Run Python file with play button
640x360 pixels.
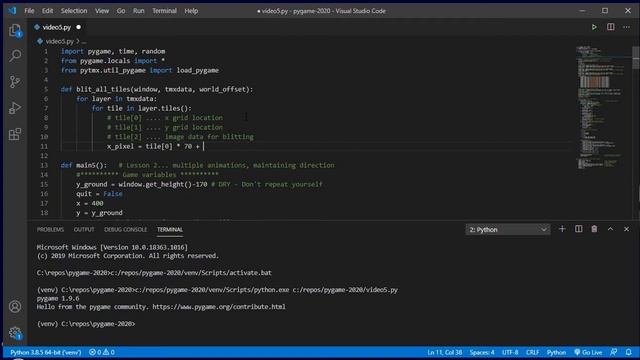click(594, 27)
